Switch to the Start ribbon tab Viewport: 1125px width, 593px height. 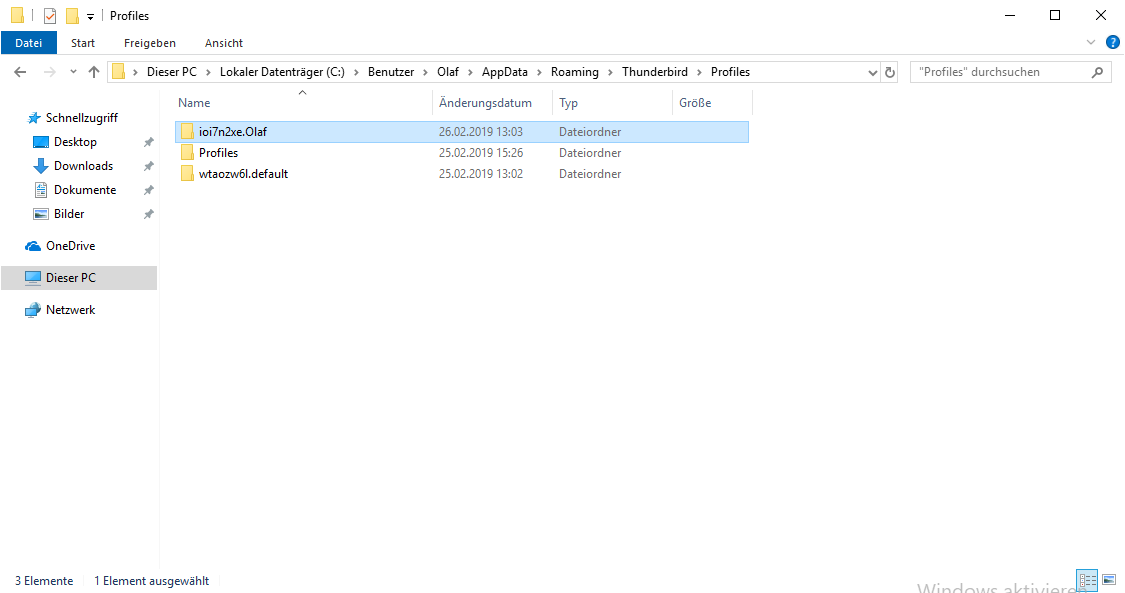click(x=83, y=43)
